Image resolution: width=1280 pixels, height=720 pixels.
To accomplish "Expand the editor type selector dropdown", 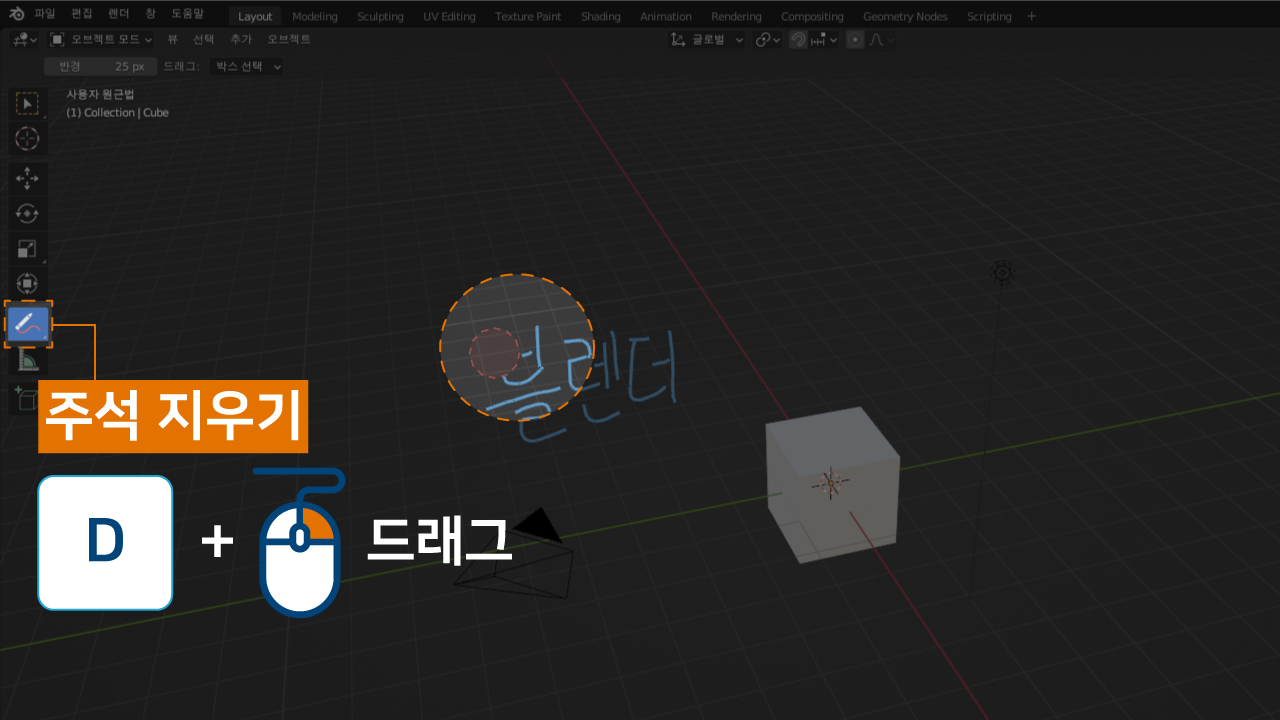I will point(25,39).
